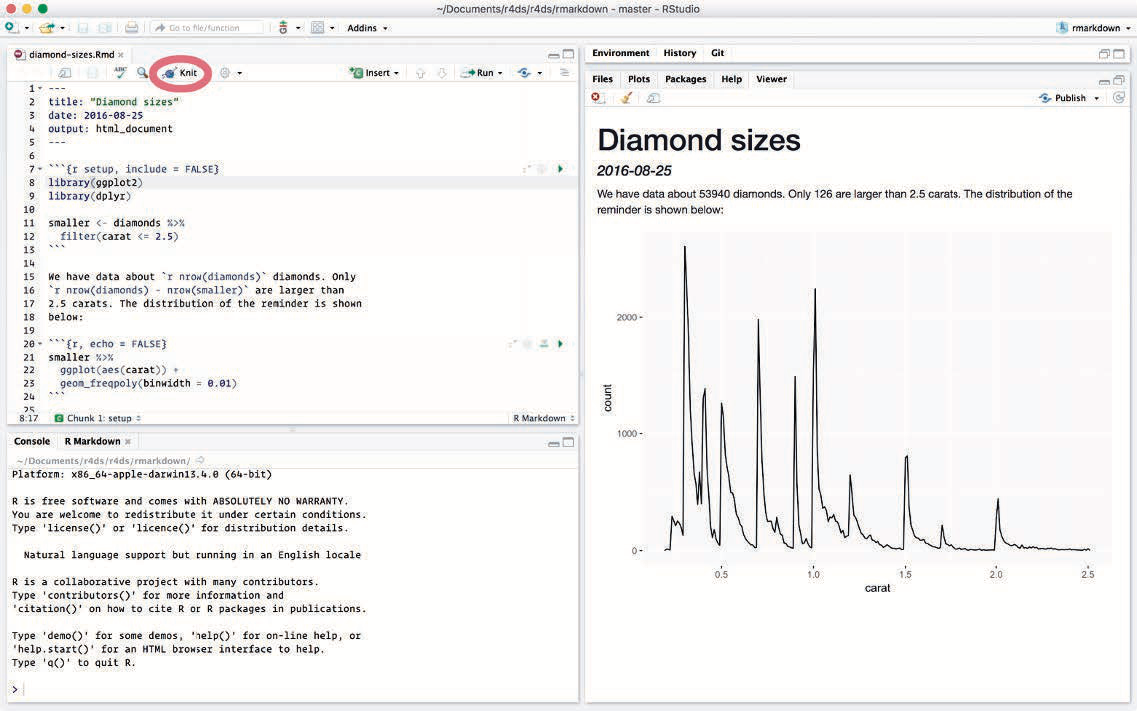
Task: Click the Knit button in editor toolbar
Action: click(x=181, y=73)
